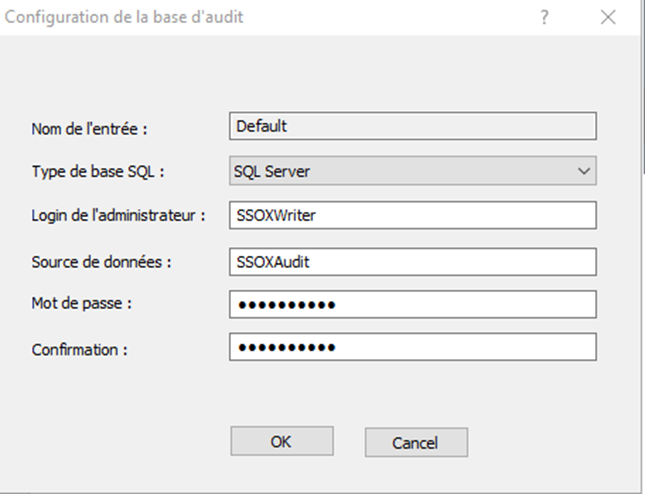Click inside the Mot de passe field
Screen dimensions: 645x494
point(413,304)
